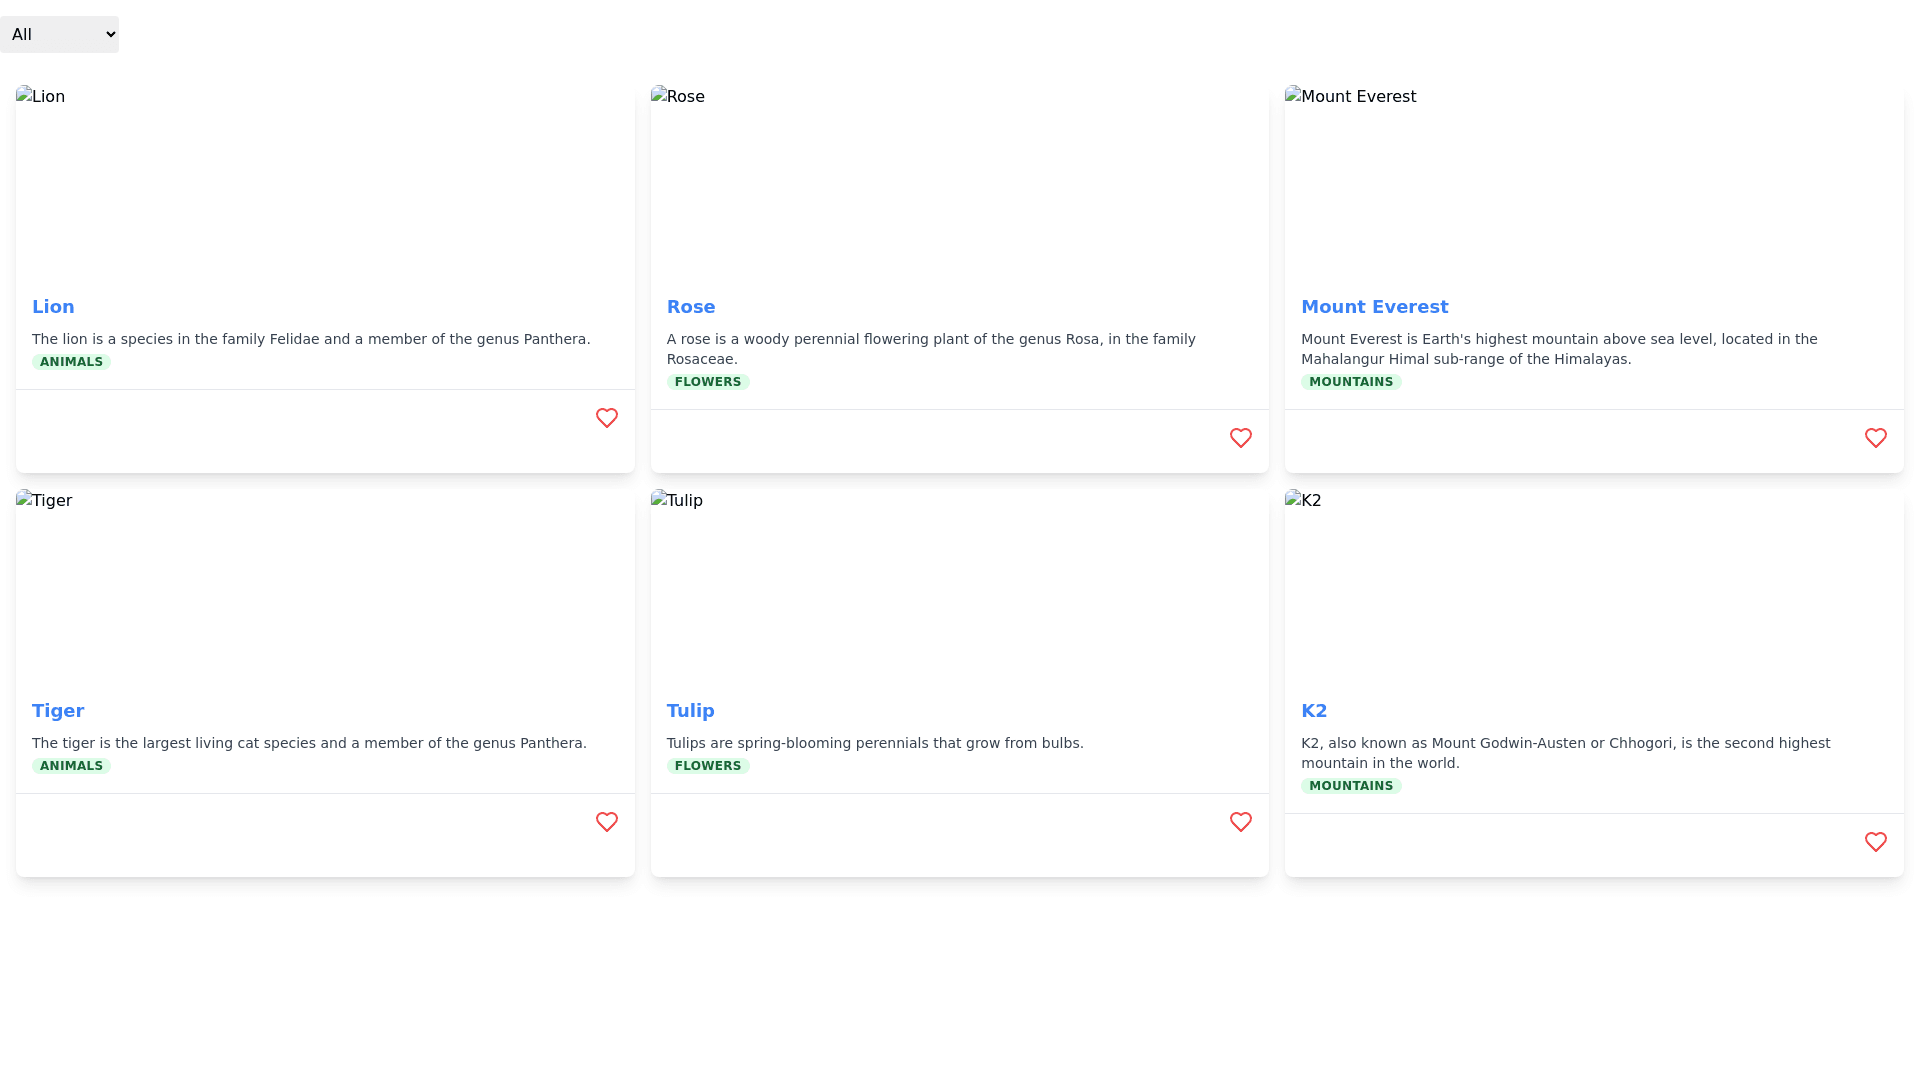Click FLOWERS tag on Tulip card

[x=707, y=766]
